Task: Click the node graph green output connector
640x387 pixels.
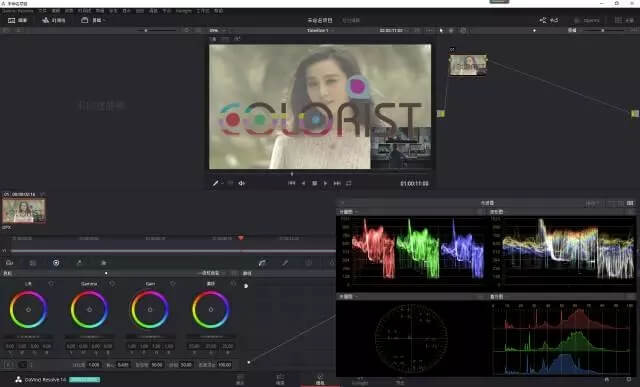Action: coord(635,113)
